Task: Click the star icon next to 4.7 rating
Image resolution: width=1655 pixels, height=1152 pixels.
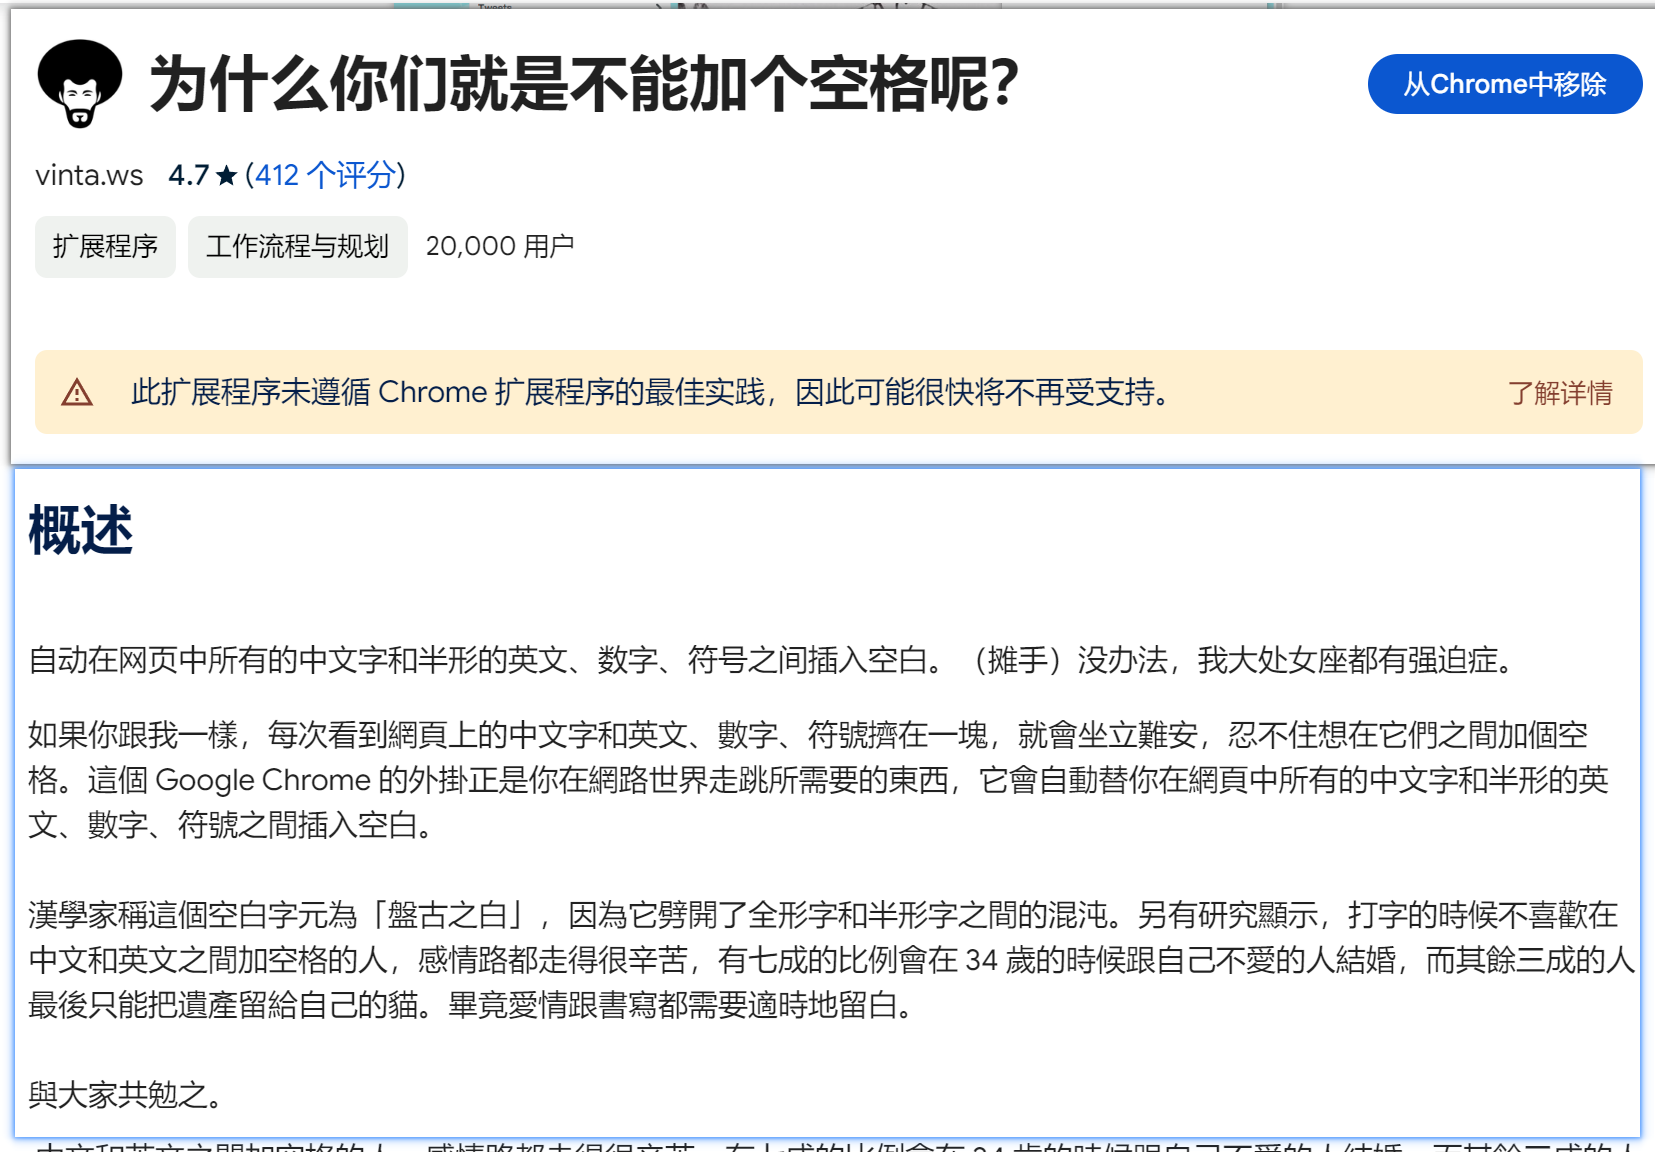Action: pos(227,176)
